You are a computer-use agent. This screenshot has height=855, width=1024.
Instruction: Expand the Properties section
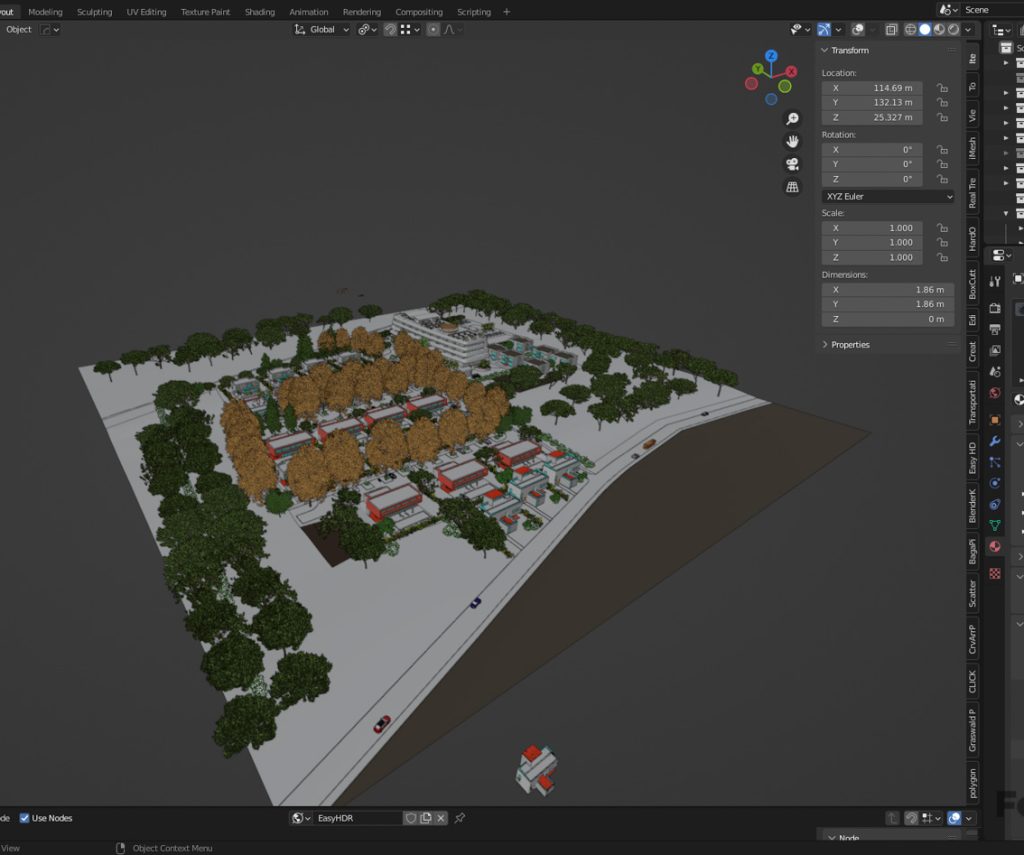(x=825, y=344)
